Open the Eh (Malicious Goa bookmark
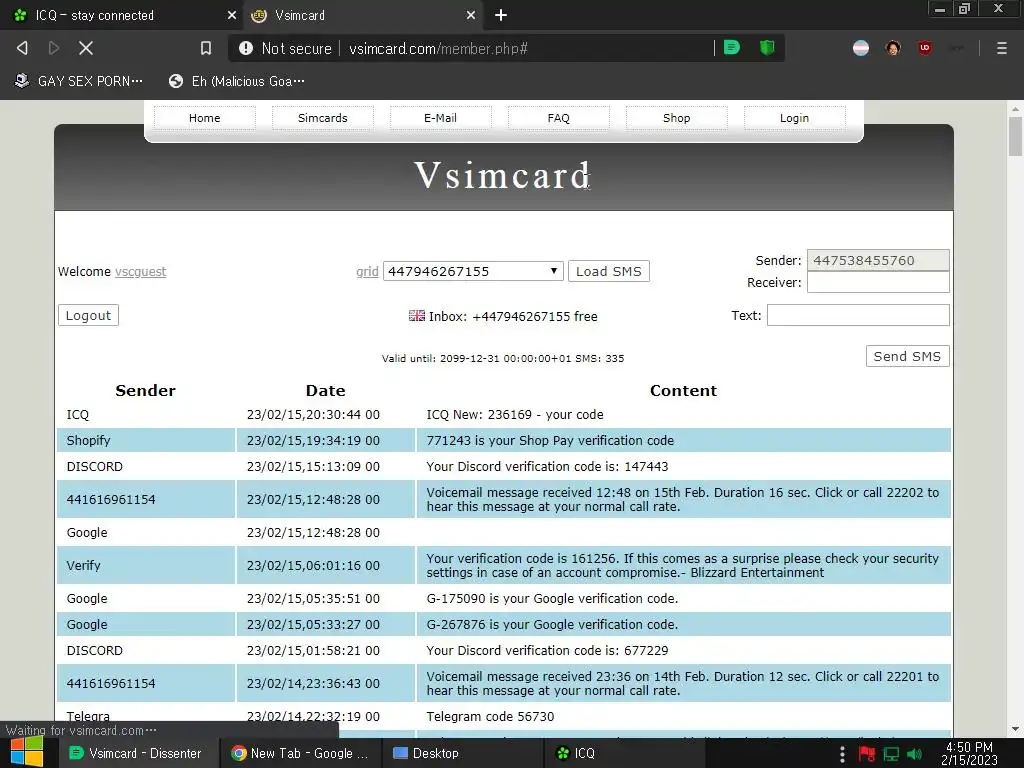 [x=236, y=81]
